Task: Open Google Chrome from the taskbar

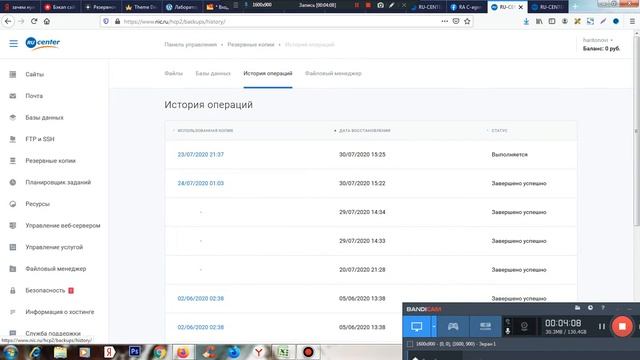Action: [160, 352]
